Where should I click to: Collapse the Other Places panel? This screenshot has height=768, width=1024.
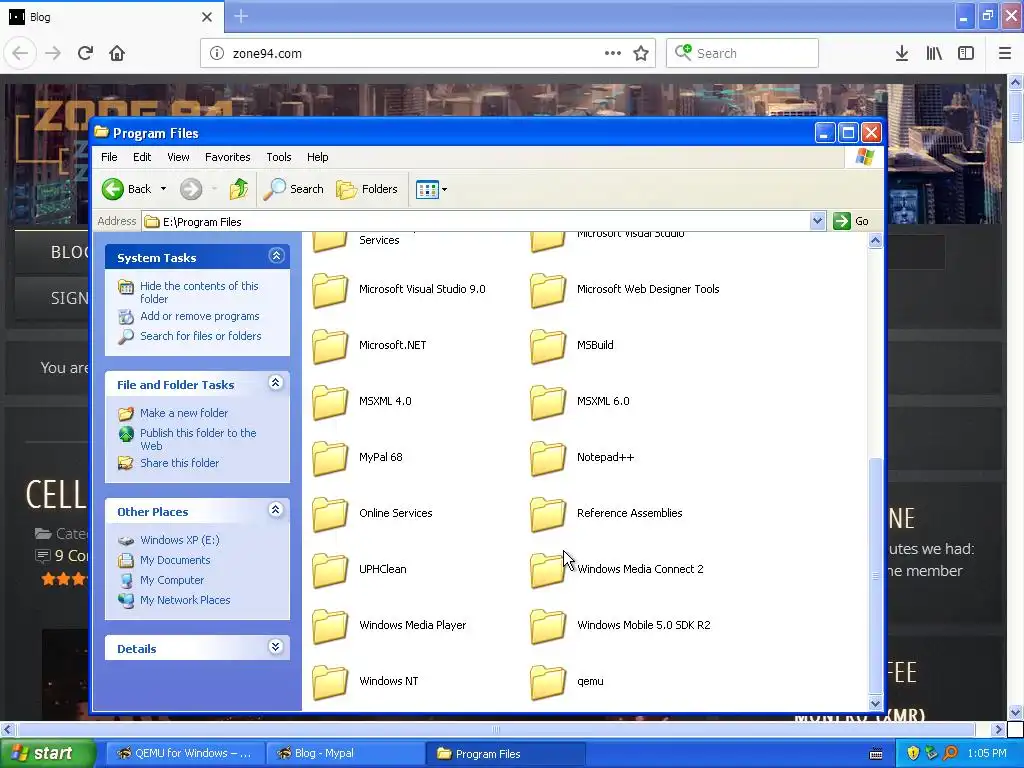click(x=276, y=509)
